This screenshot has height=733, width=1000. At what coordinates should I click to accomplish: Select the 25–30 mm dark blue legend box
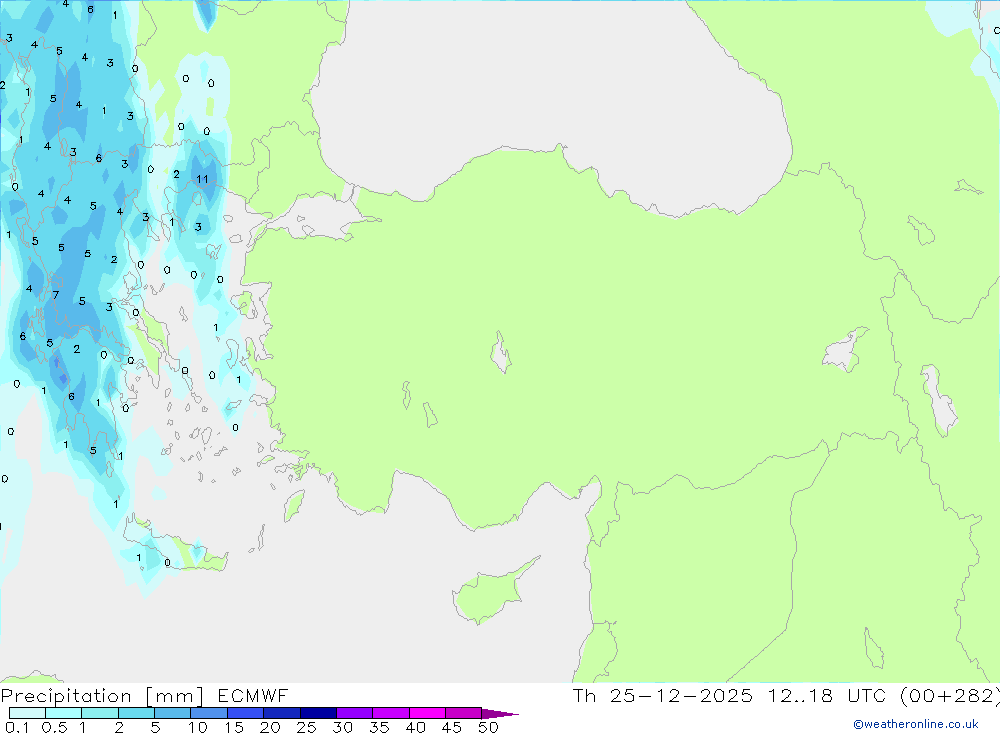(x=318, y=713)
